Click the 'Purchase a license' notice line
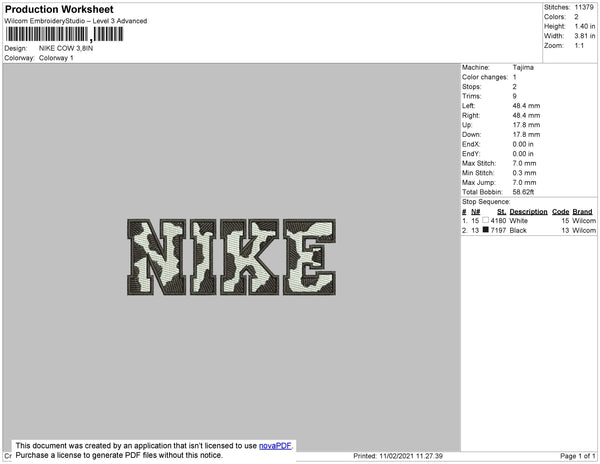Screen dimensions: 600x464 click(119, 455)
